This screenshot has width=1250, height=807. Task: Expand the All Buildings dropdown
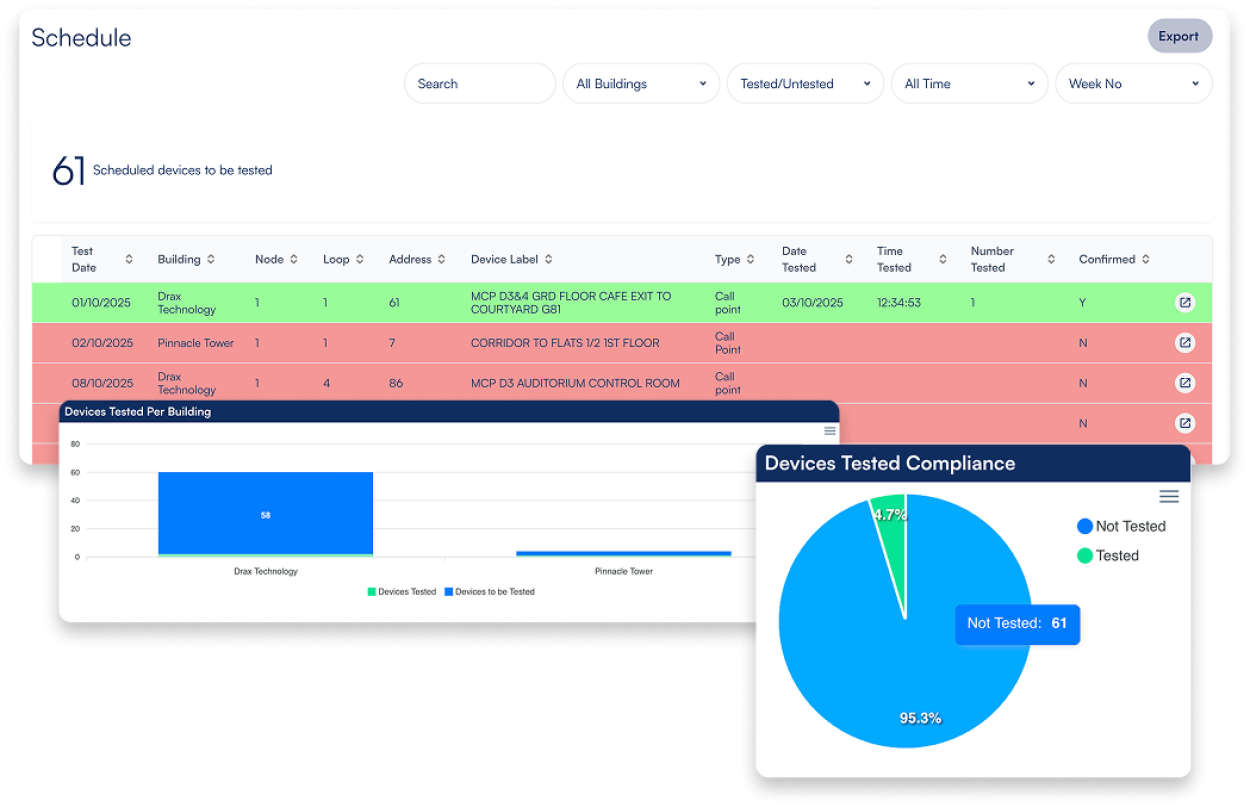641,84
